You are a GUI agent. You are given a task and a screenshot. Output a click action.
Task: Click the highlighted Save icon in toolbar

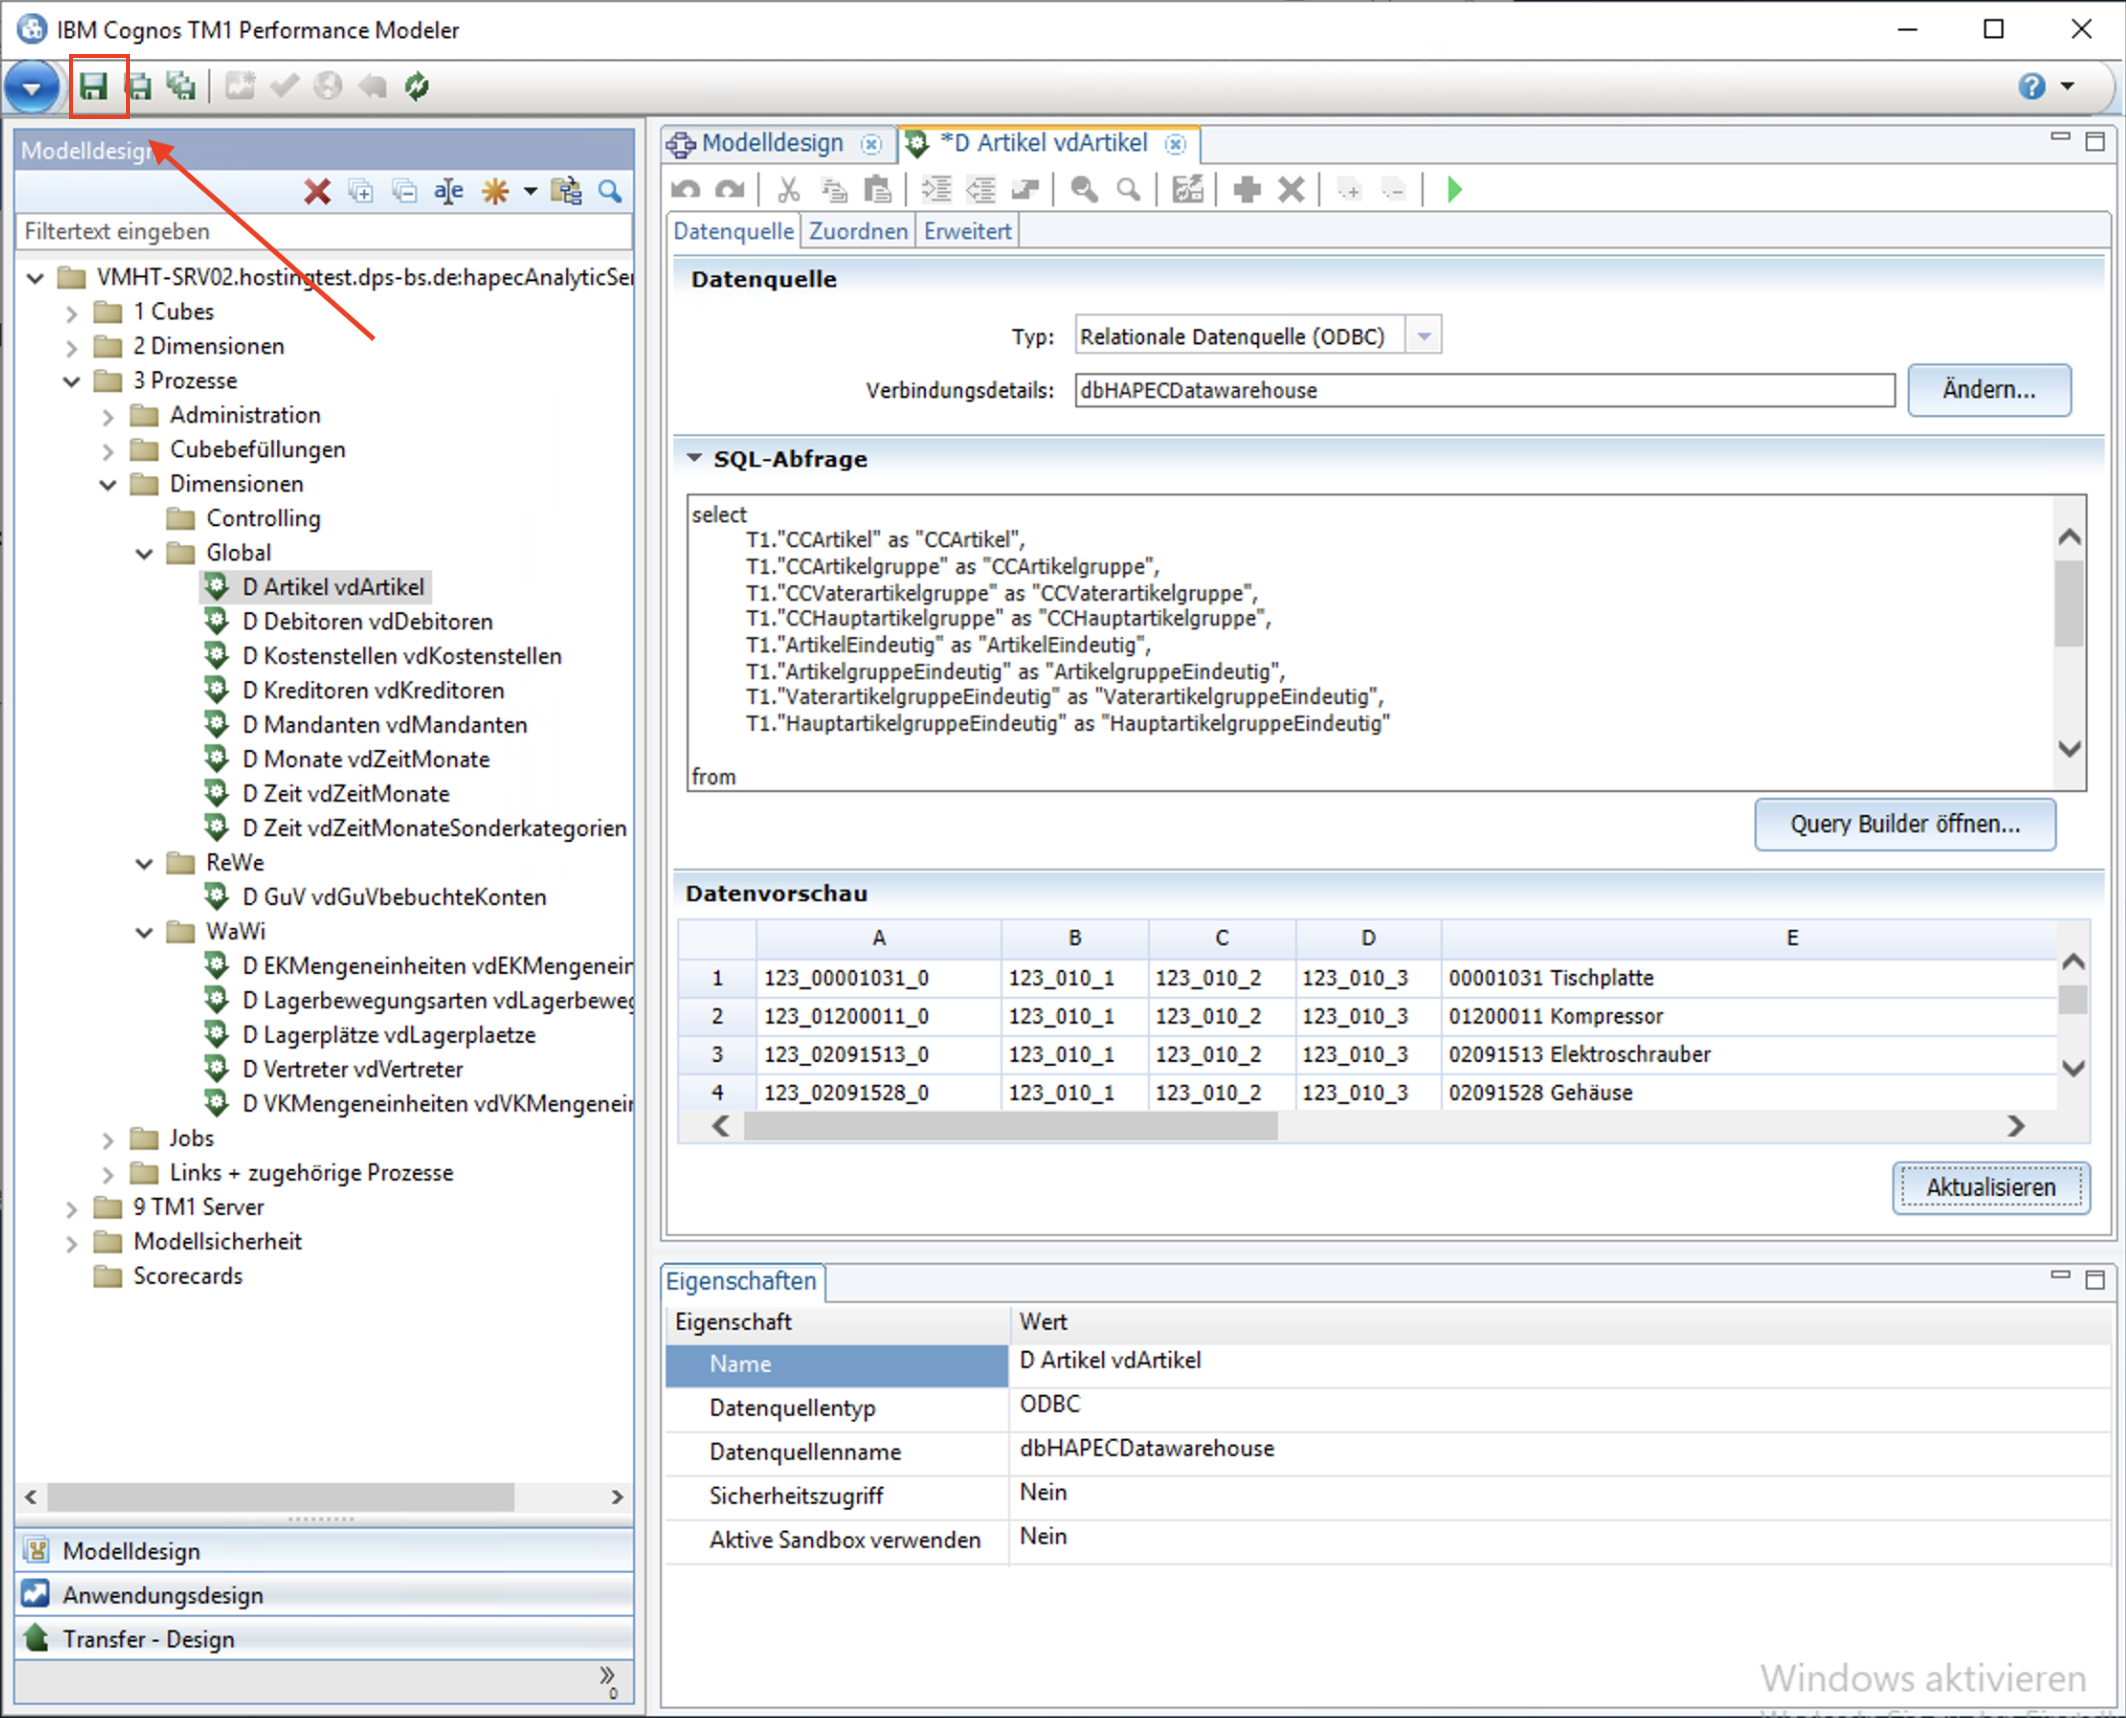94,87
